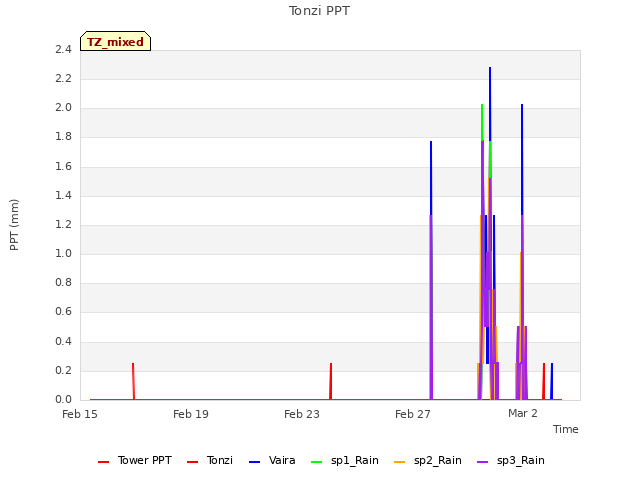Click the blue Vaira spike at Feb 27

pyautogui.click(x=431, y=178)
